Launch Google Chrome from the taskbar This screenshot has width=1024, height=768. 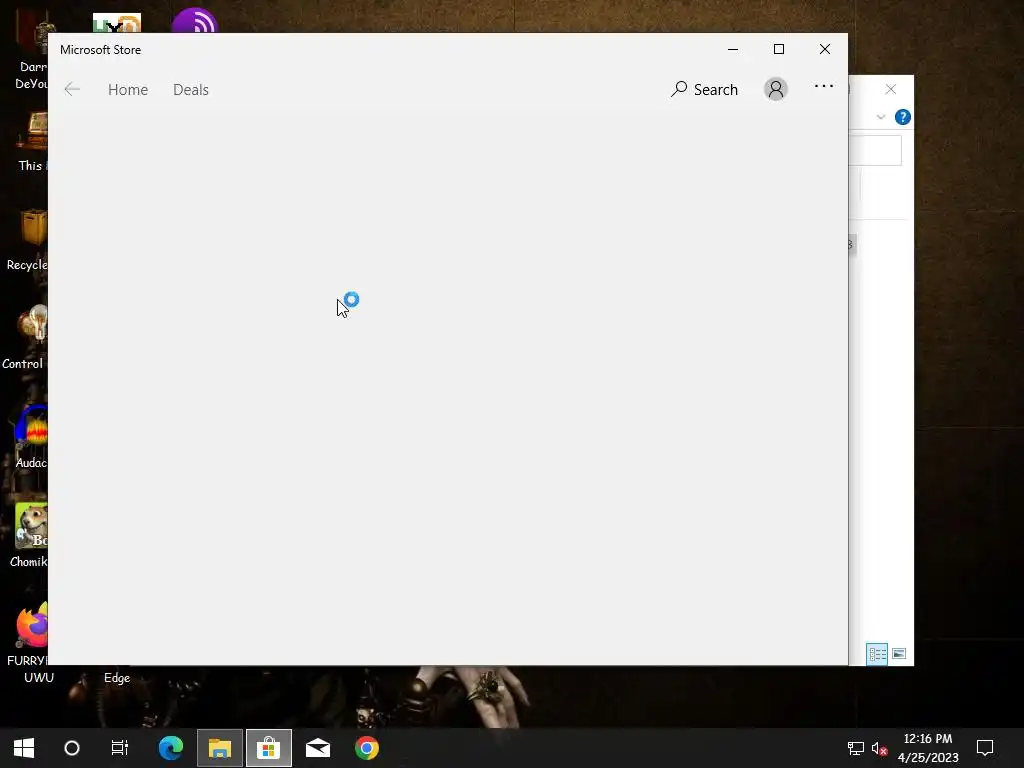pos(367,748)
